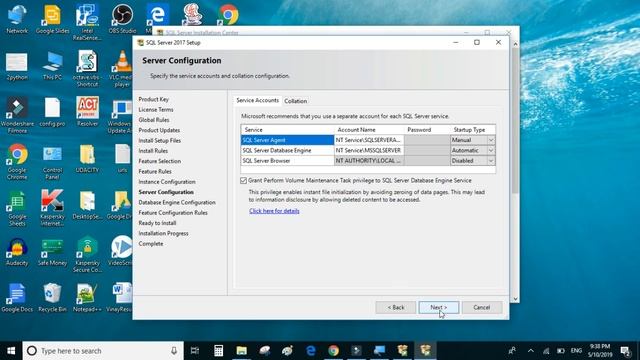
Task: Launch Notepad++ from the desktop
Action: (87, 298)
